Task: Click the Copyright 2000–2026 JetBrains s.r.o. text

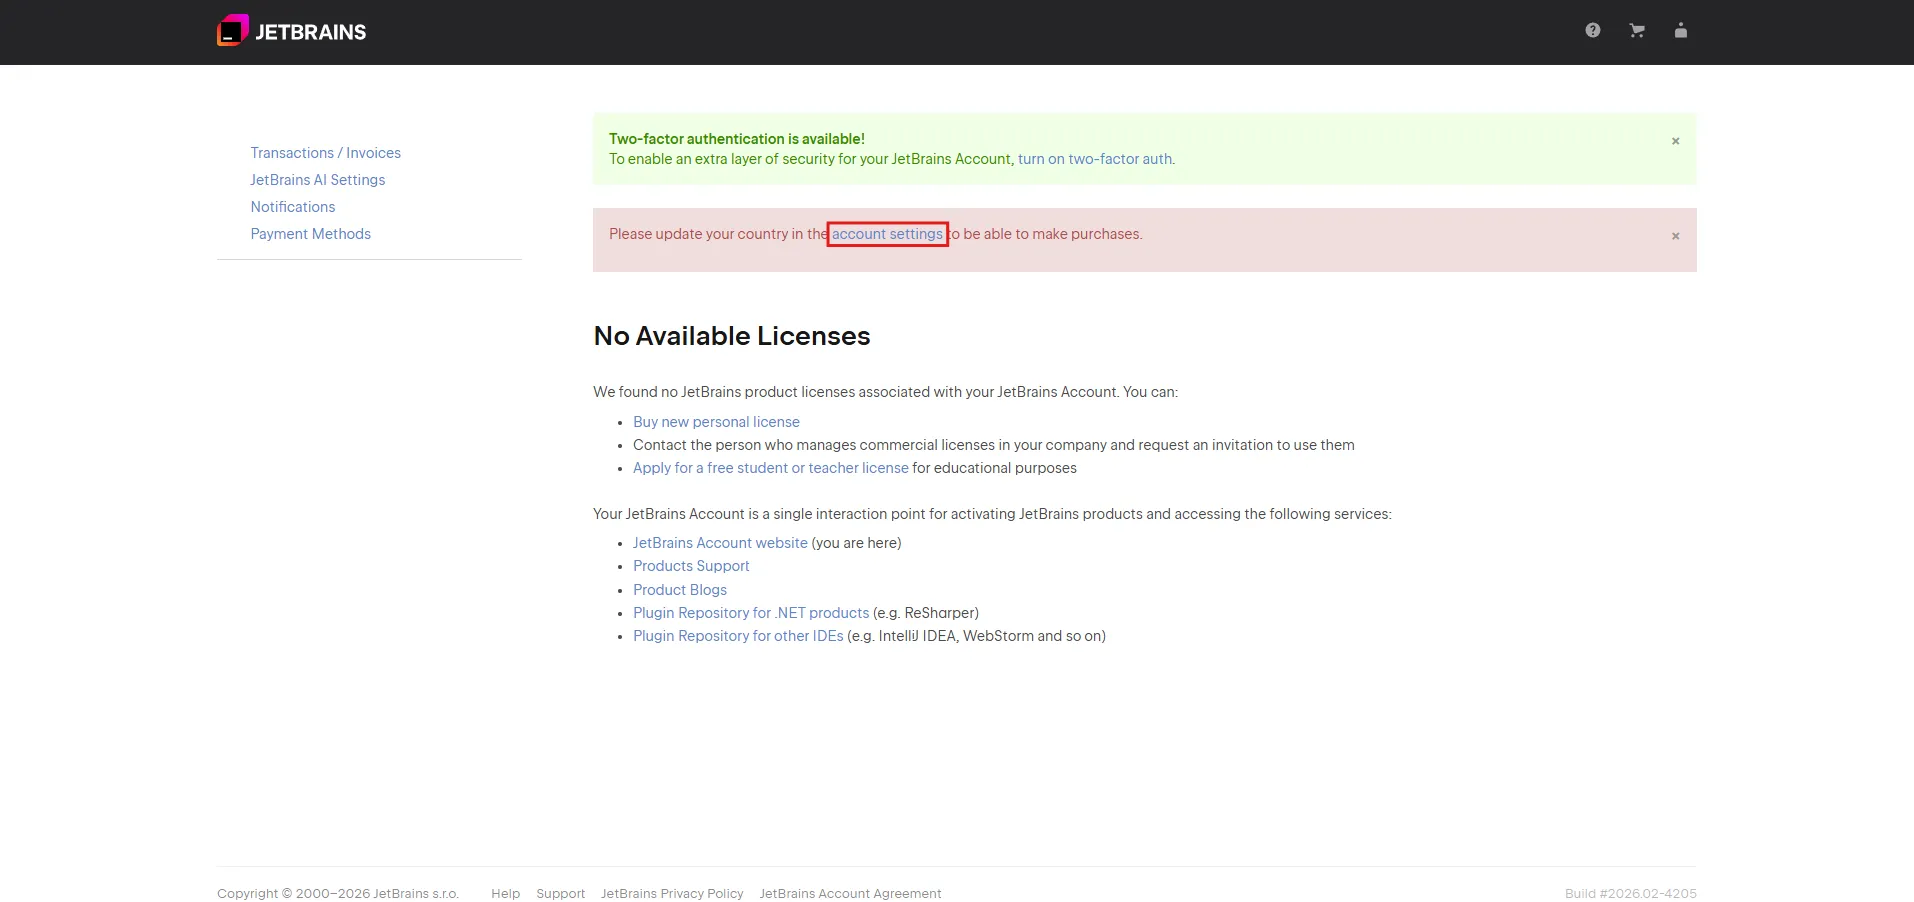Action: 338,894
